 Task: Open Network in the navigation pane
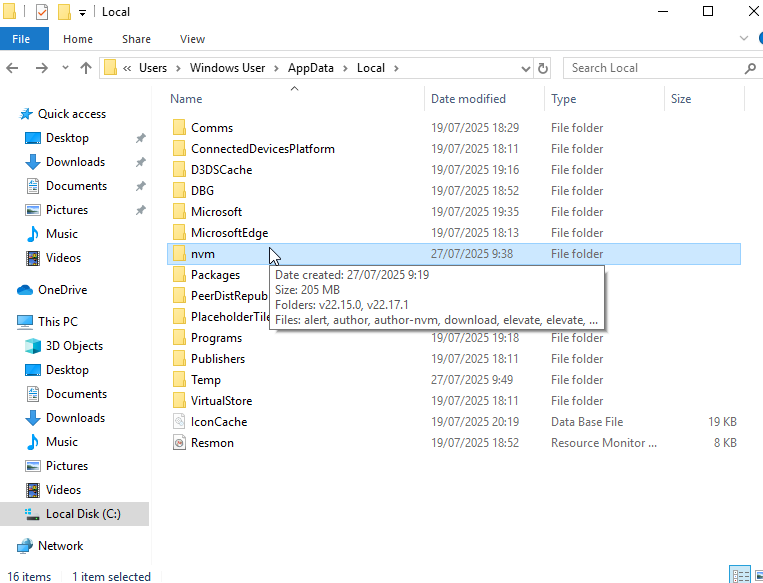coord(60,546)
